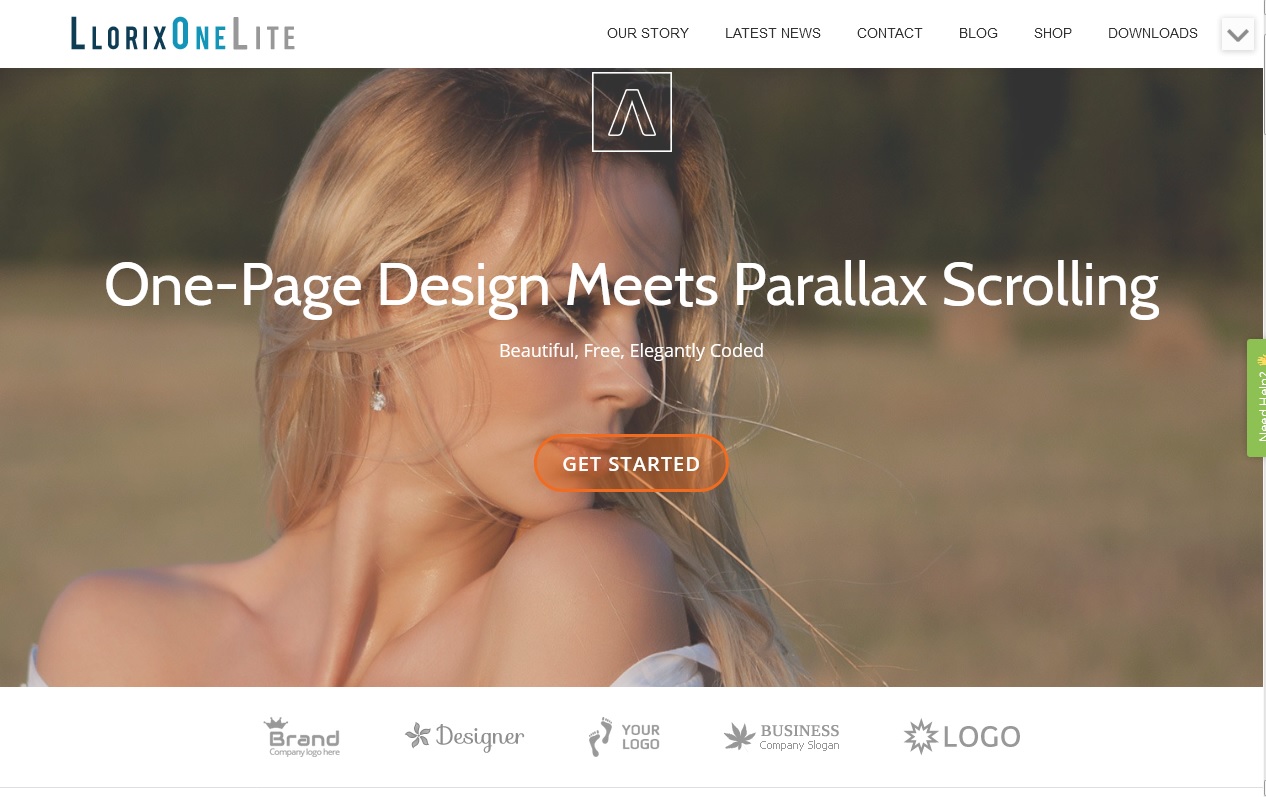The image size is (1266, 797).
Task: Expand the navigation chevron dropdown
Action: point(1238,35)
